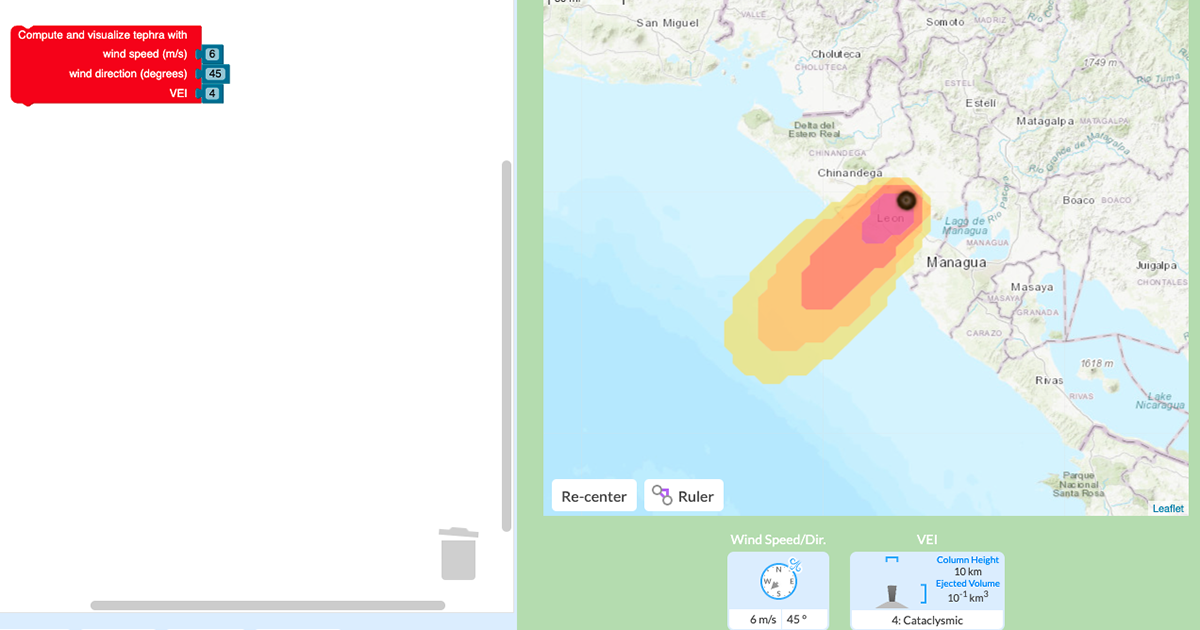Edit the wind direction input showing 45
The image size is (1200, 630).
[x=213, y=73]
